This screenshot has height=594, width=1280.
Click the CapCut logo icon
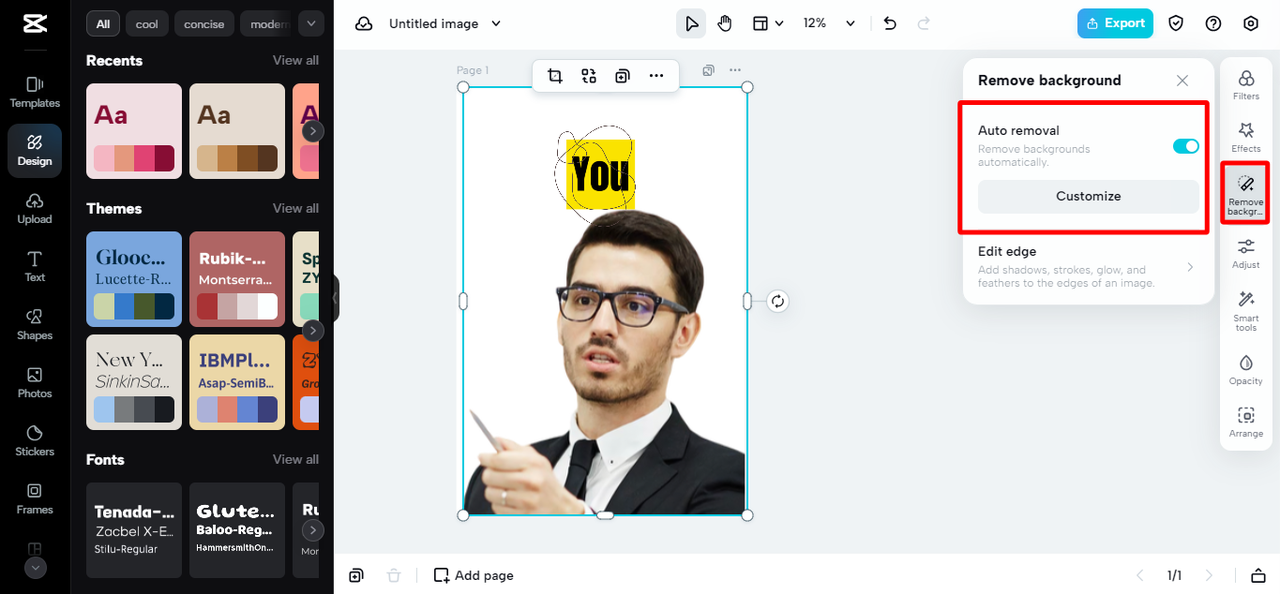tap(34, 24)
